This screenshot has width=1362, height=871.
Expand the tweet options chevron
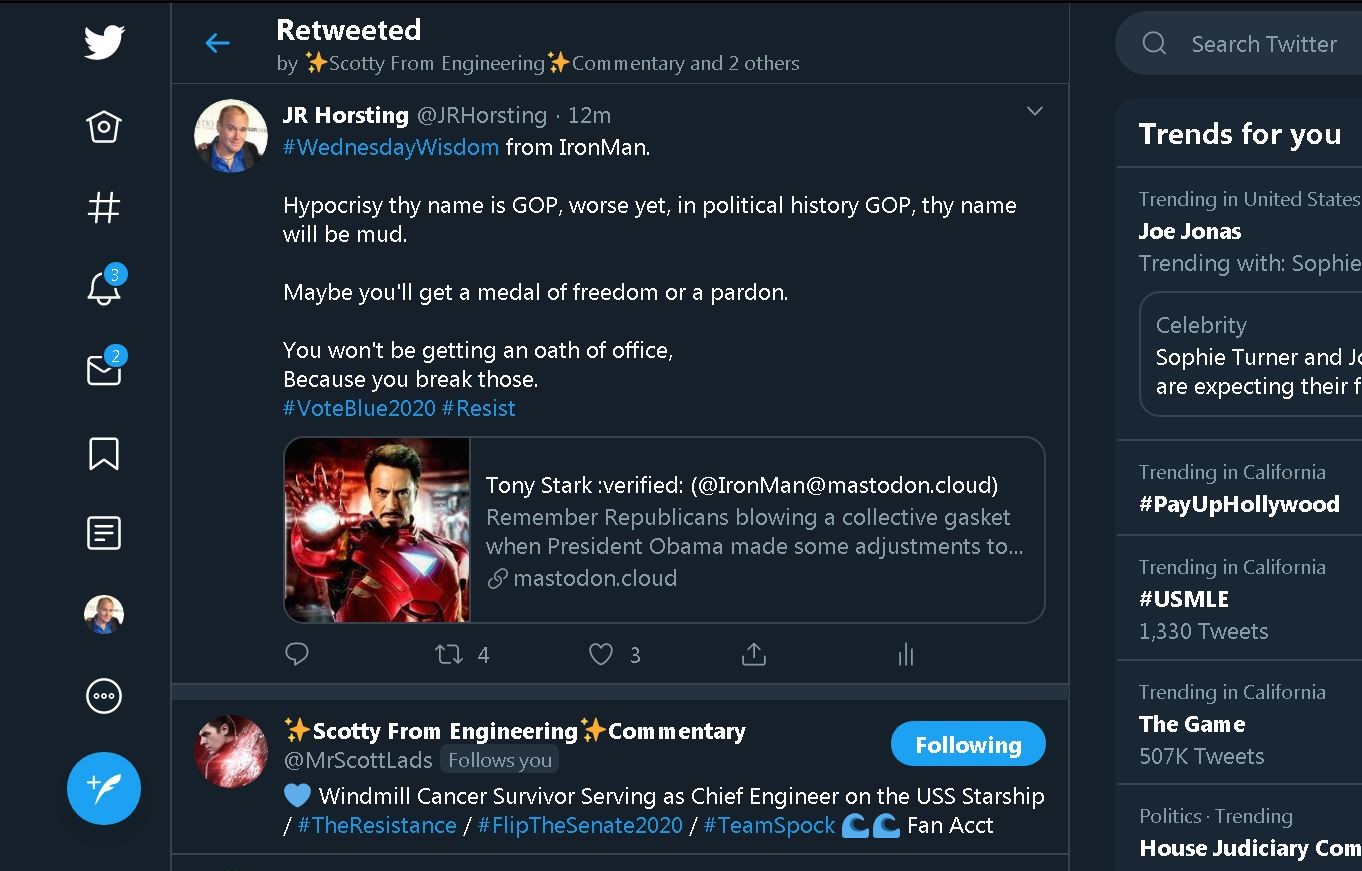1035,111
